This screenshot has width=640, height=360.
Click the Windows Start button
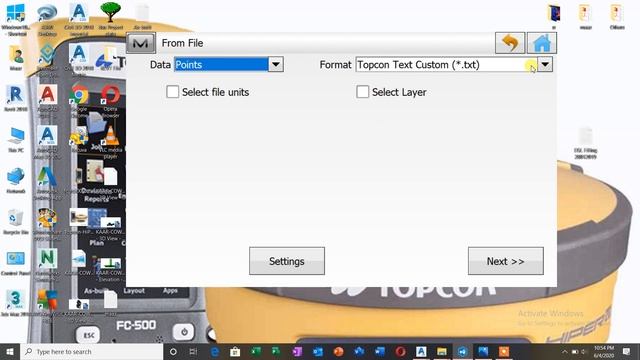tap(10, 351)
